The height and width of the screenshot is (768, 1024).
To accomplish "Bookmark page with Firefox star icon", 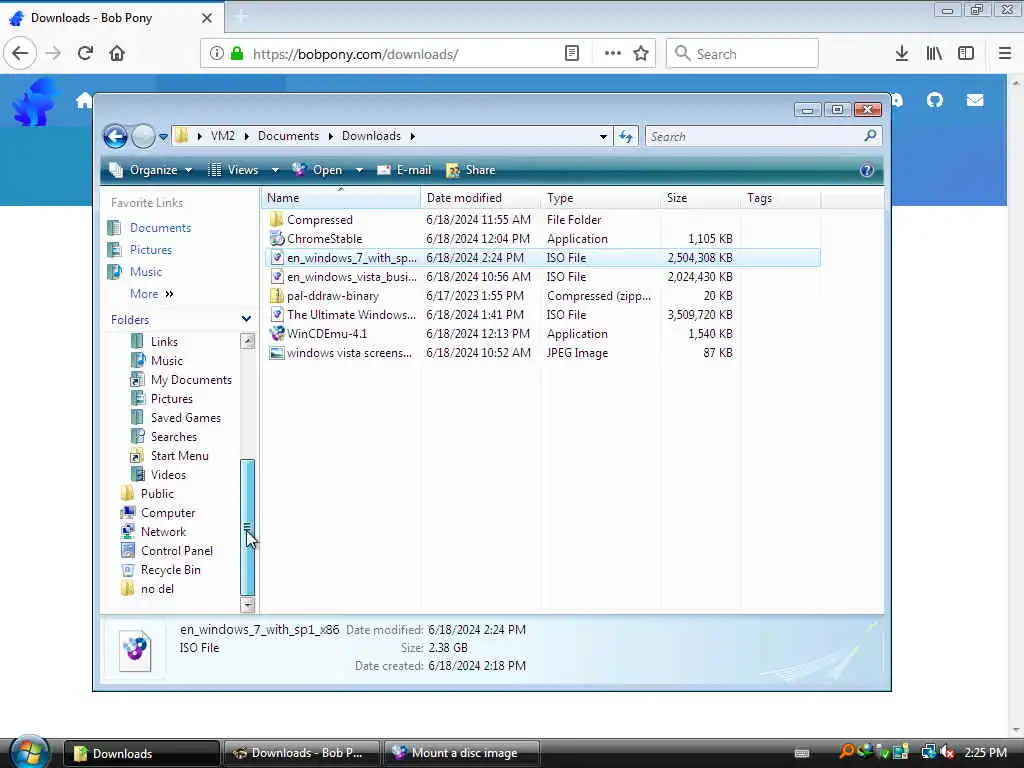I will pos(641,54).
